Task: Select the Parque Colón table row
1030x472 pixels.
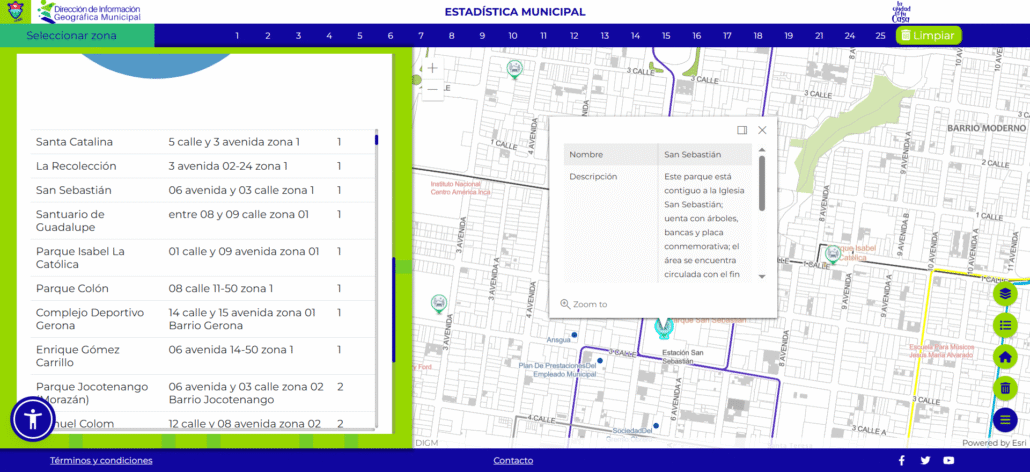Action: 190,289
